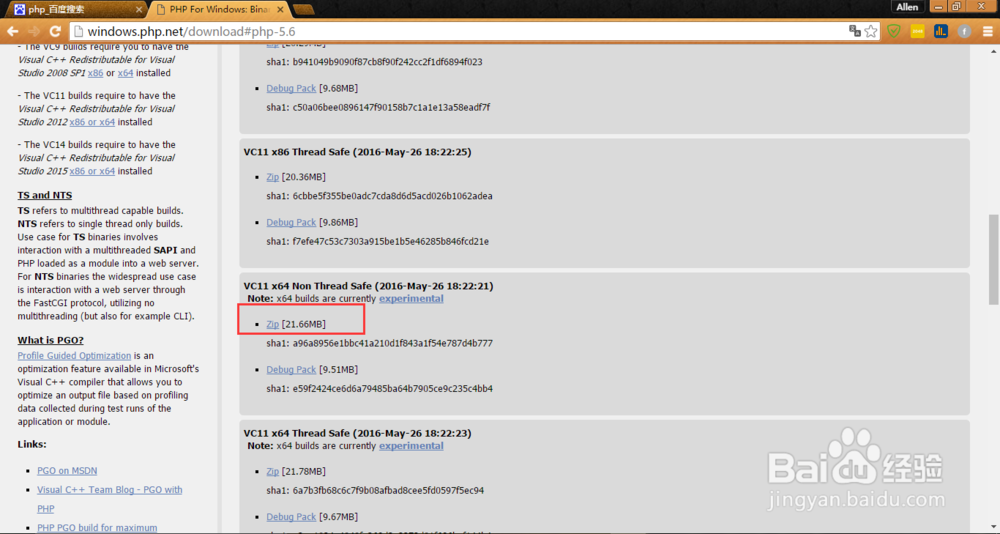Click the VC11 x64 Non Thread Safe heading
1000x534 pixels.
[368, 286]
